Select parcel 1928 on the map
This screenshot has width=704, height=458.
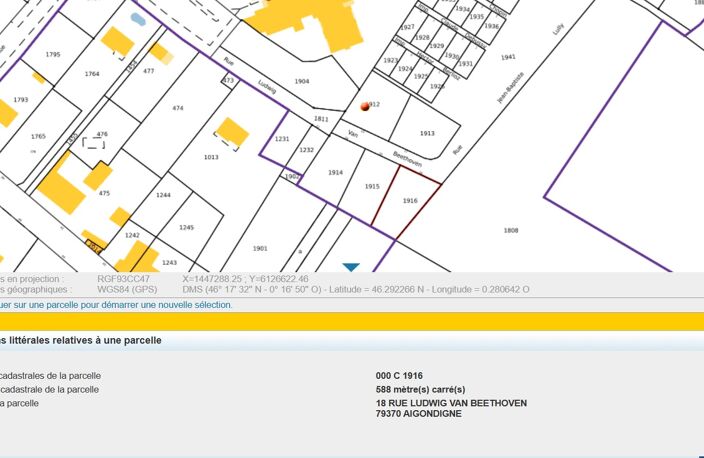[422, 37]
